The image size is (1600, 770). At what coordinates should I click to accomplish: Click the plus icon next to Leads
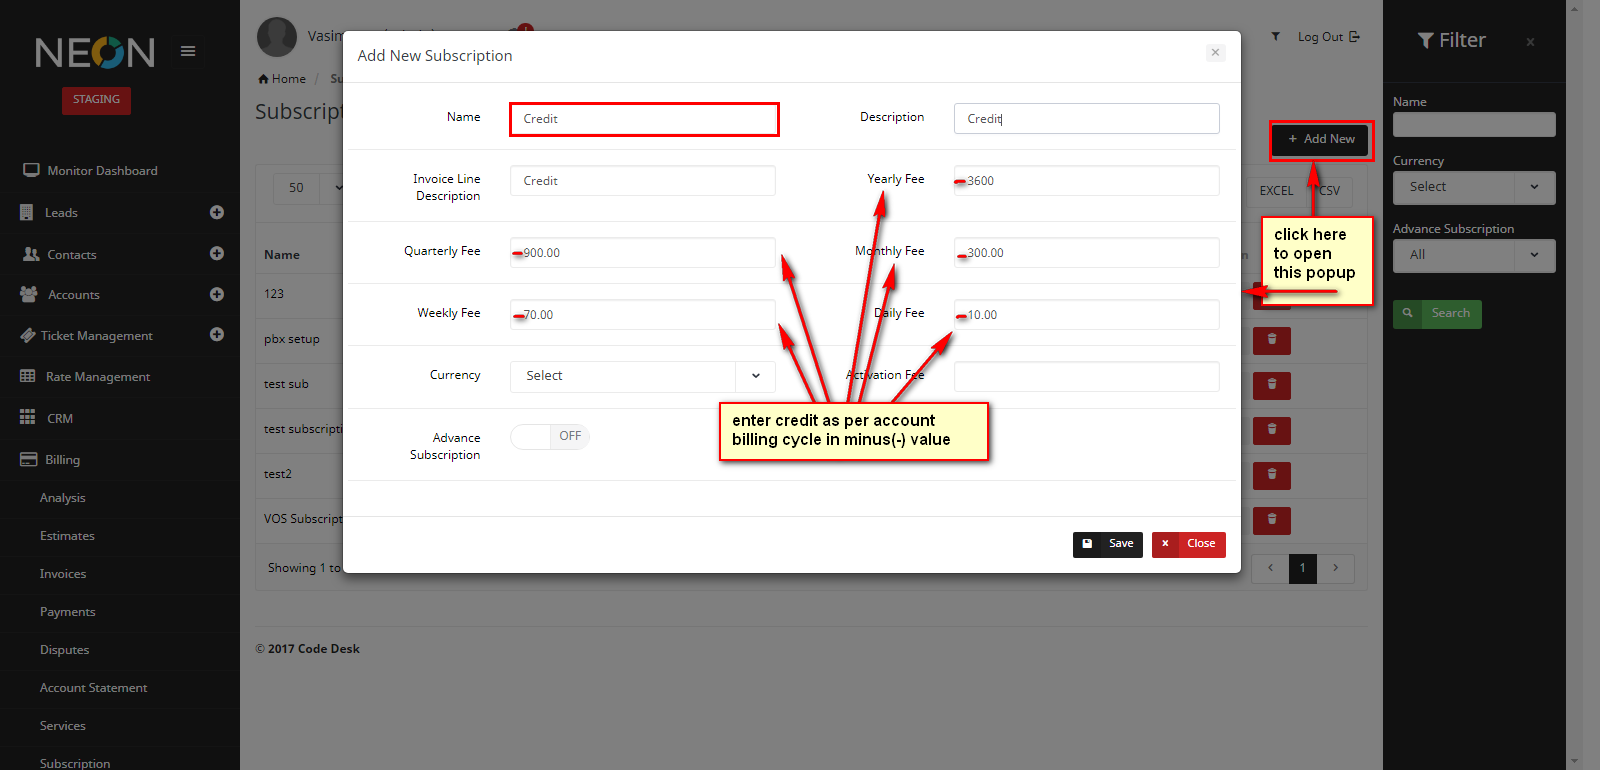[217, 212]
